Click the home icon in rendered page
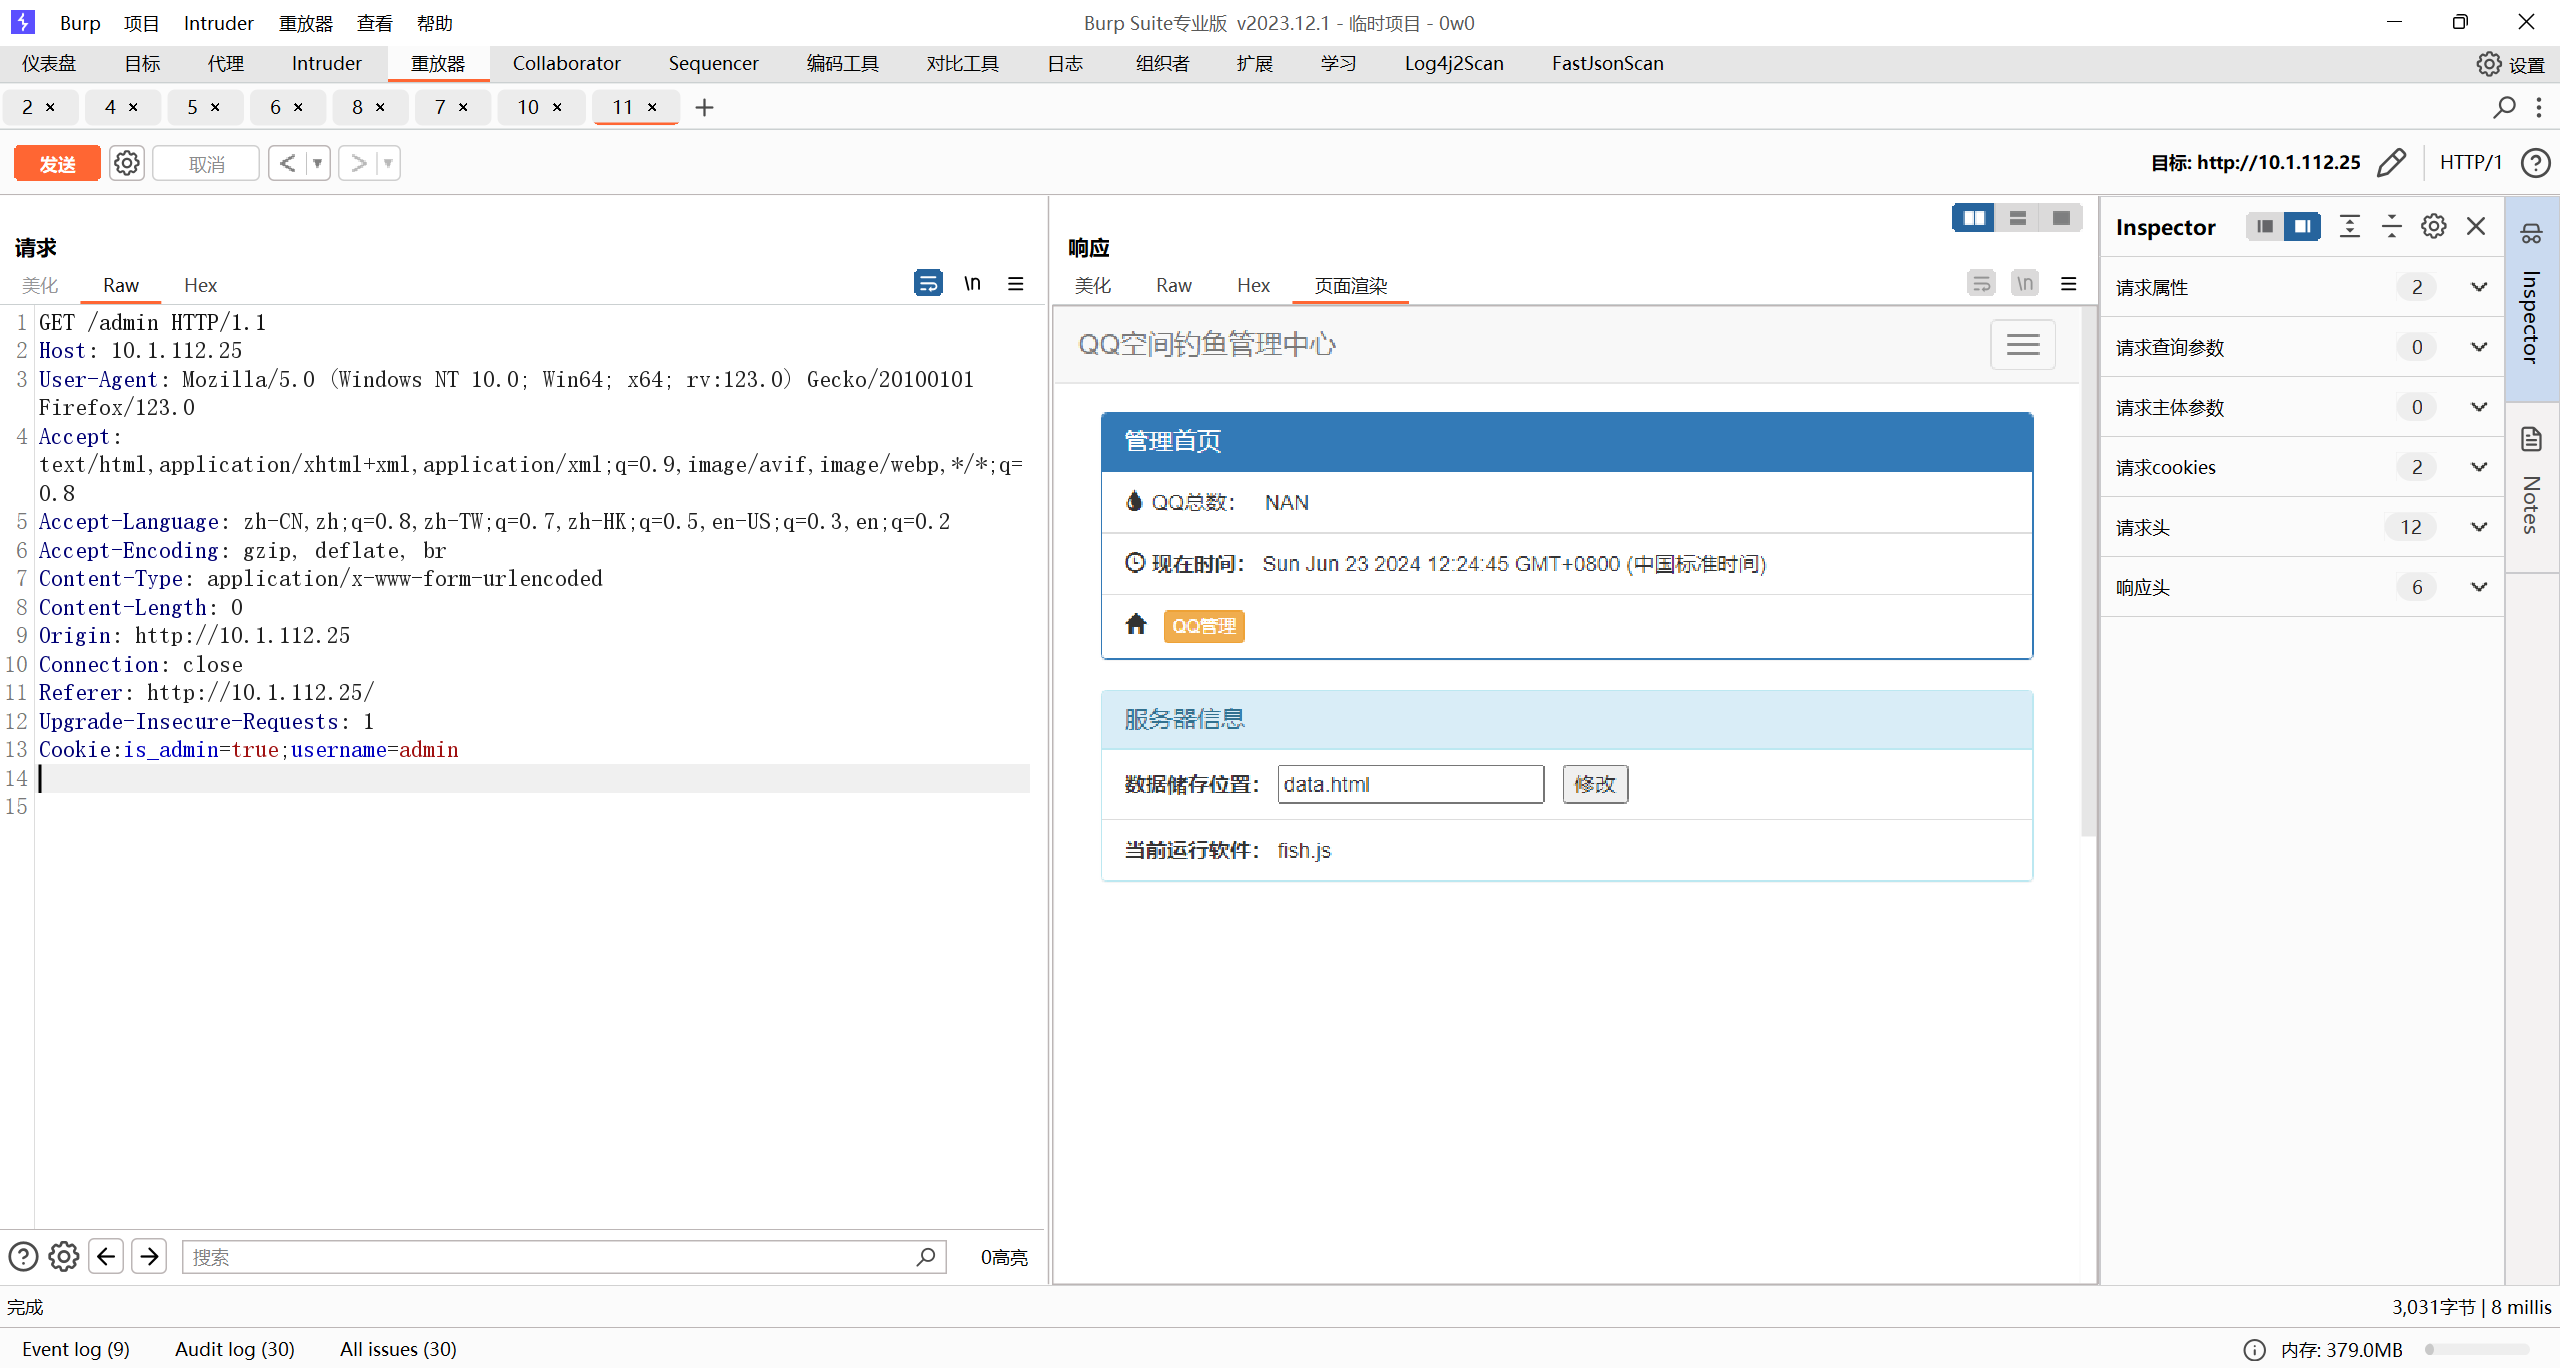 click(1136, 624)
